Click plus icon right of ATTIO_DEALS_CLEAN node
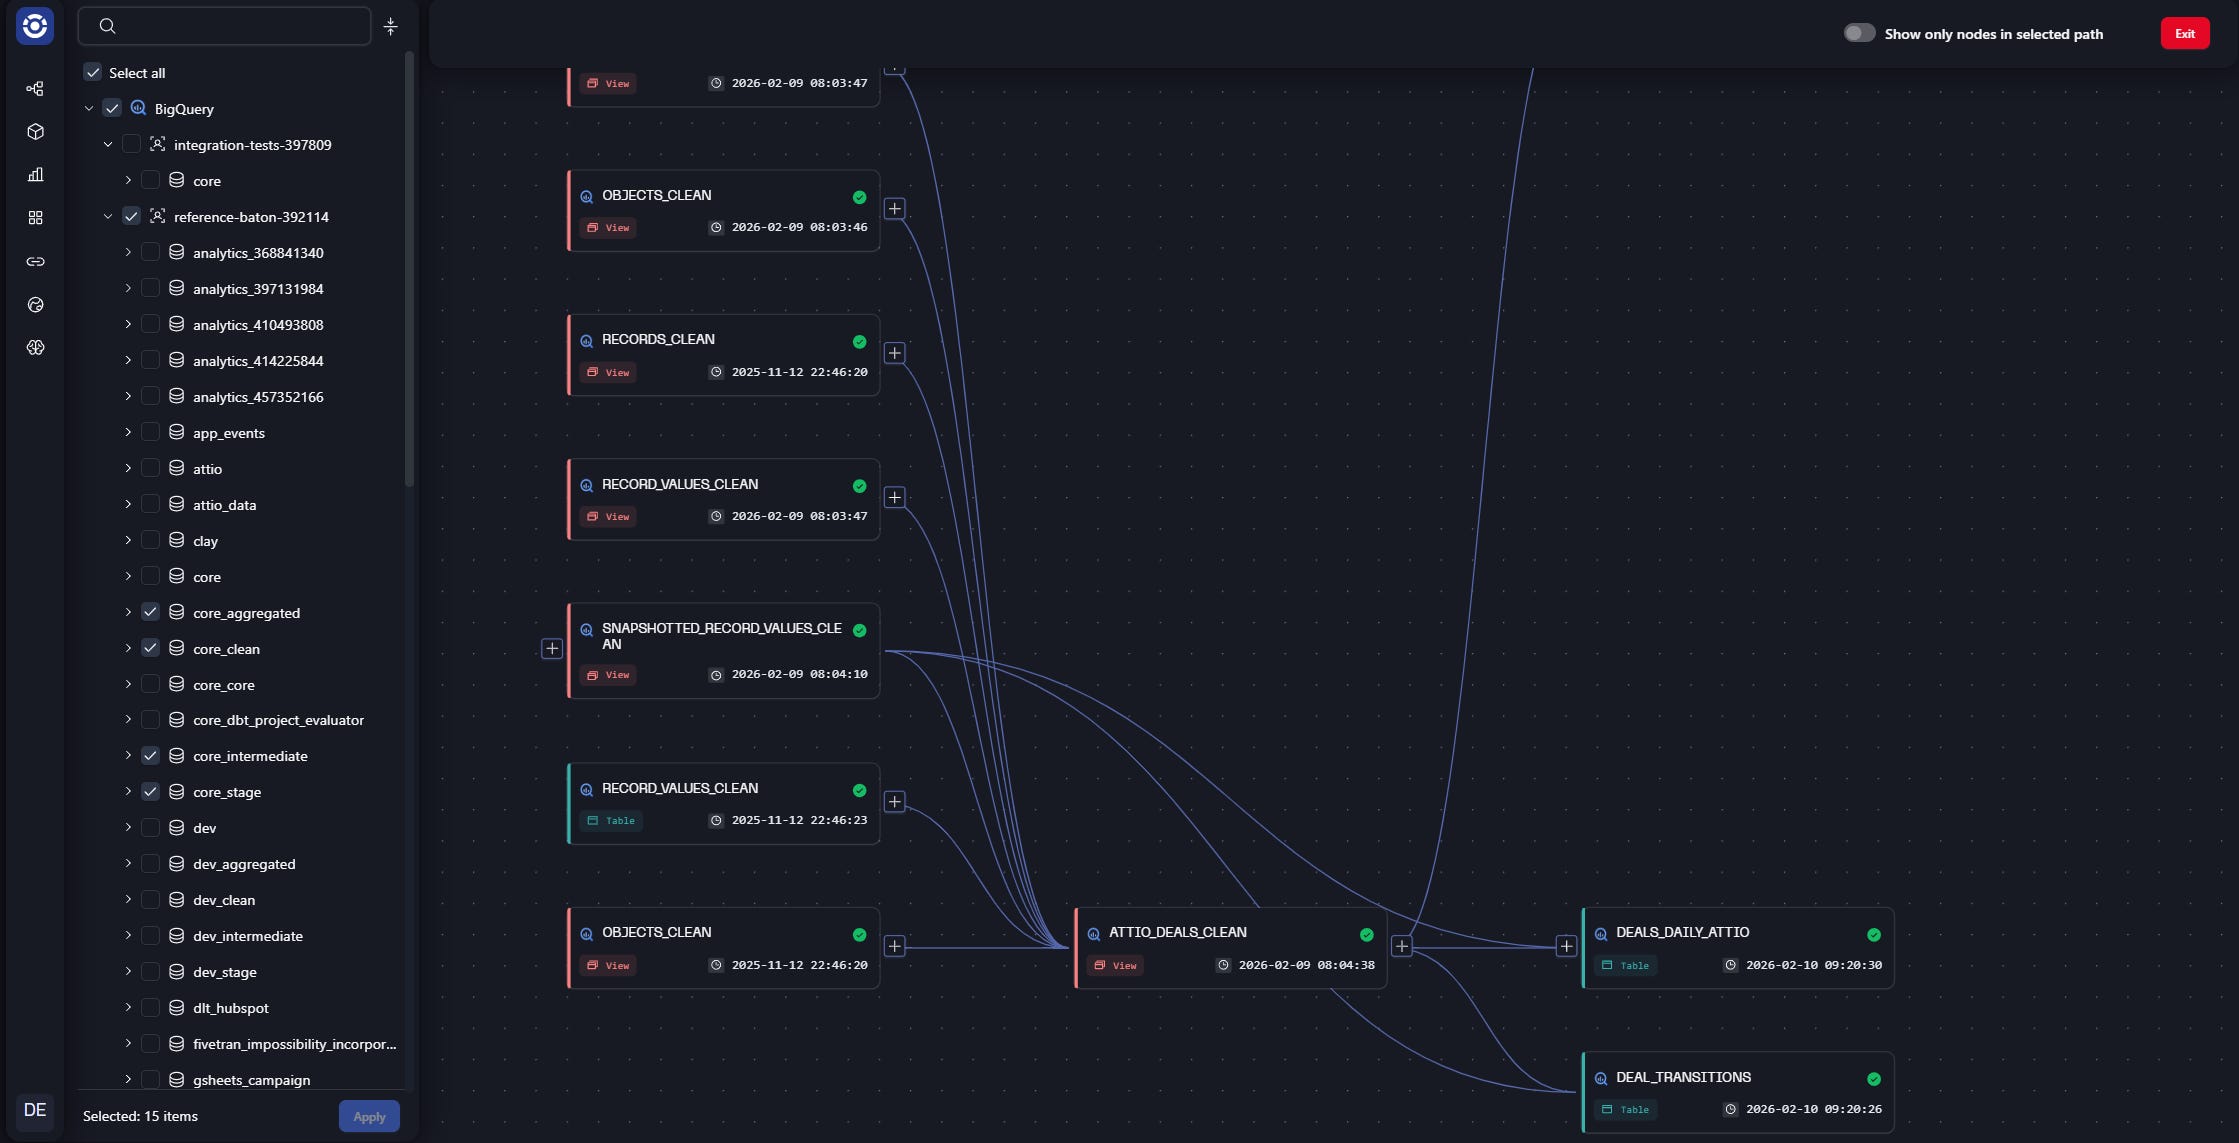 [1402, 946]
